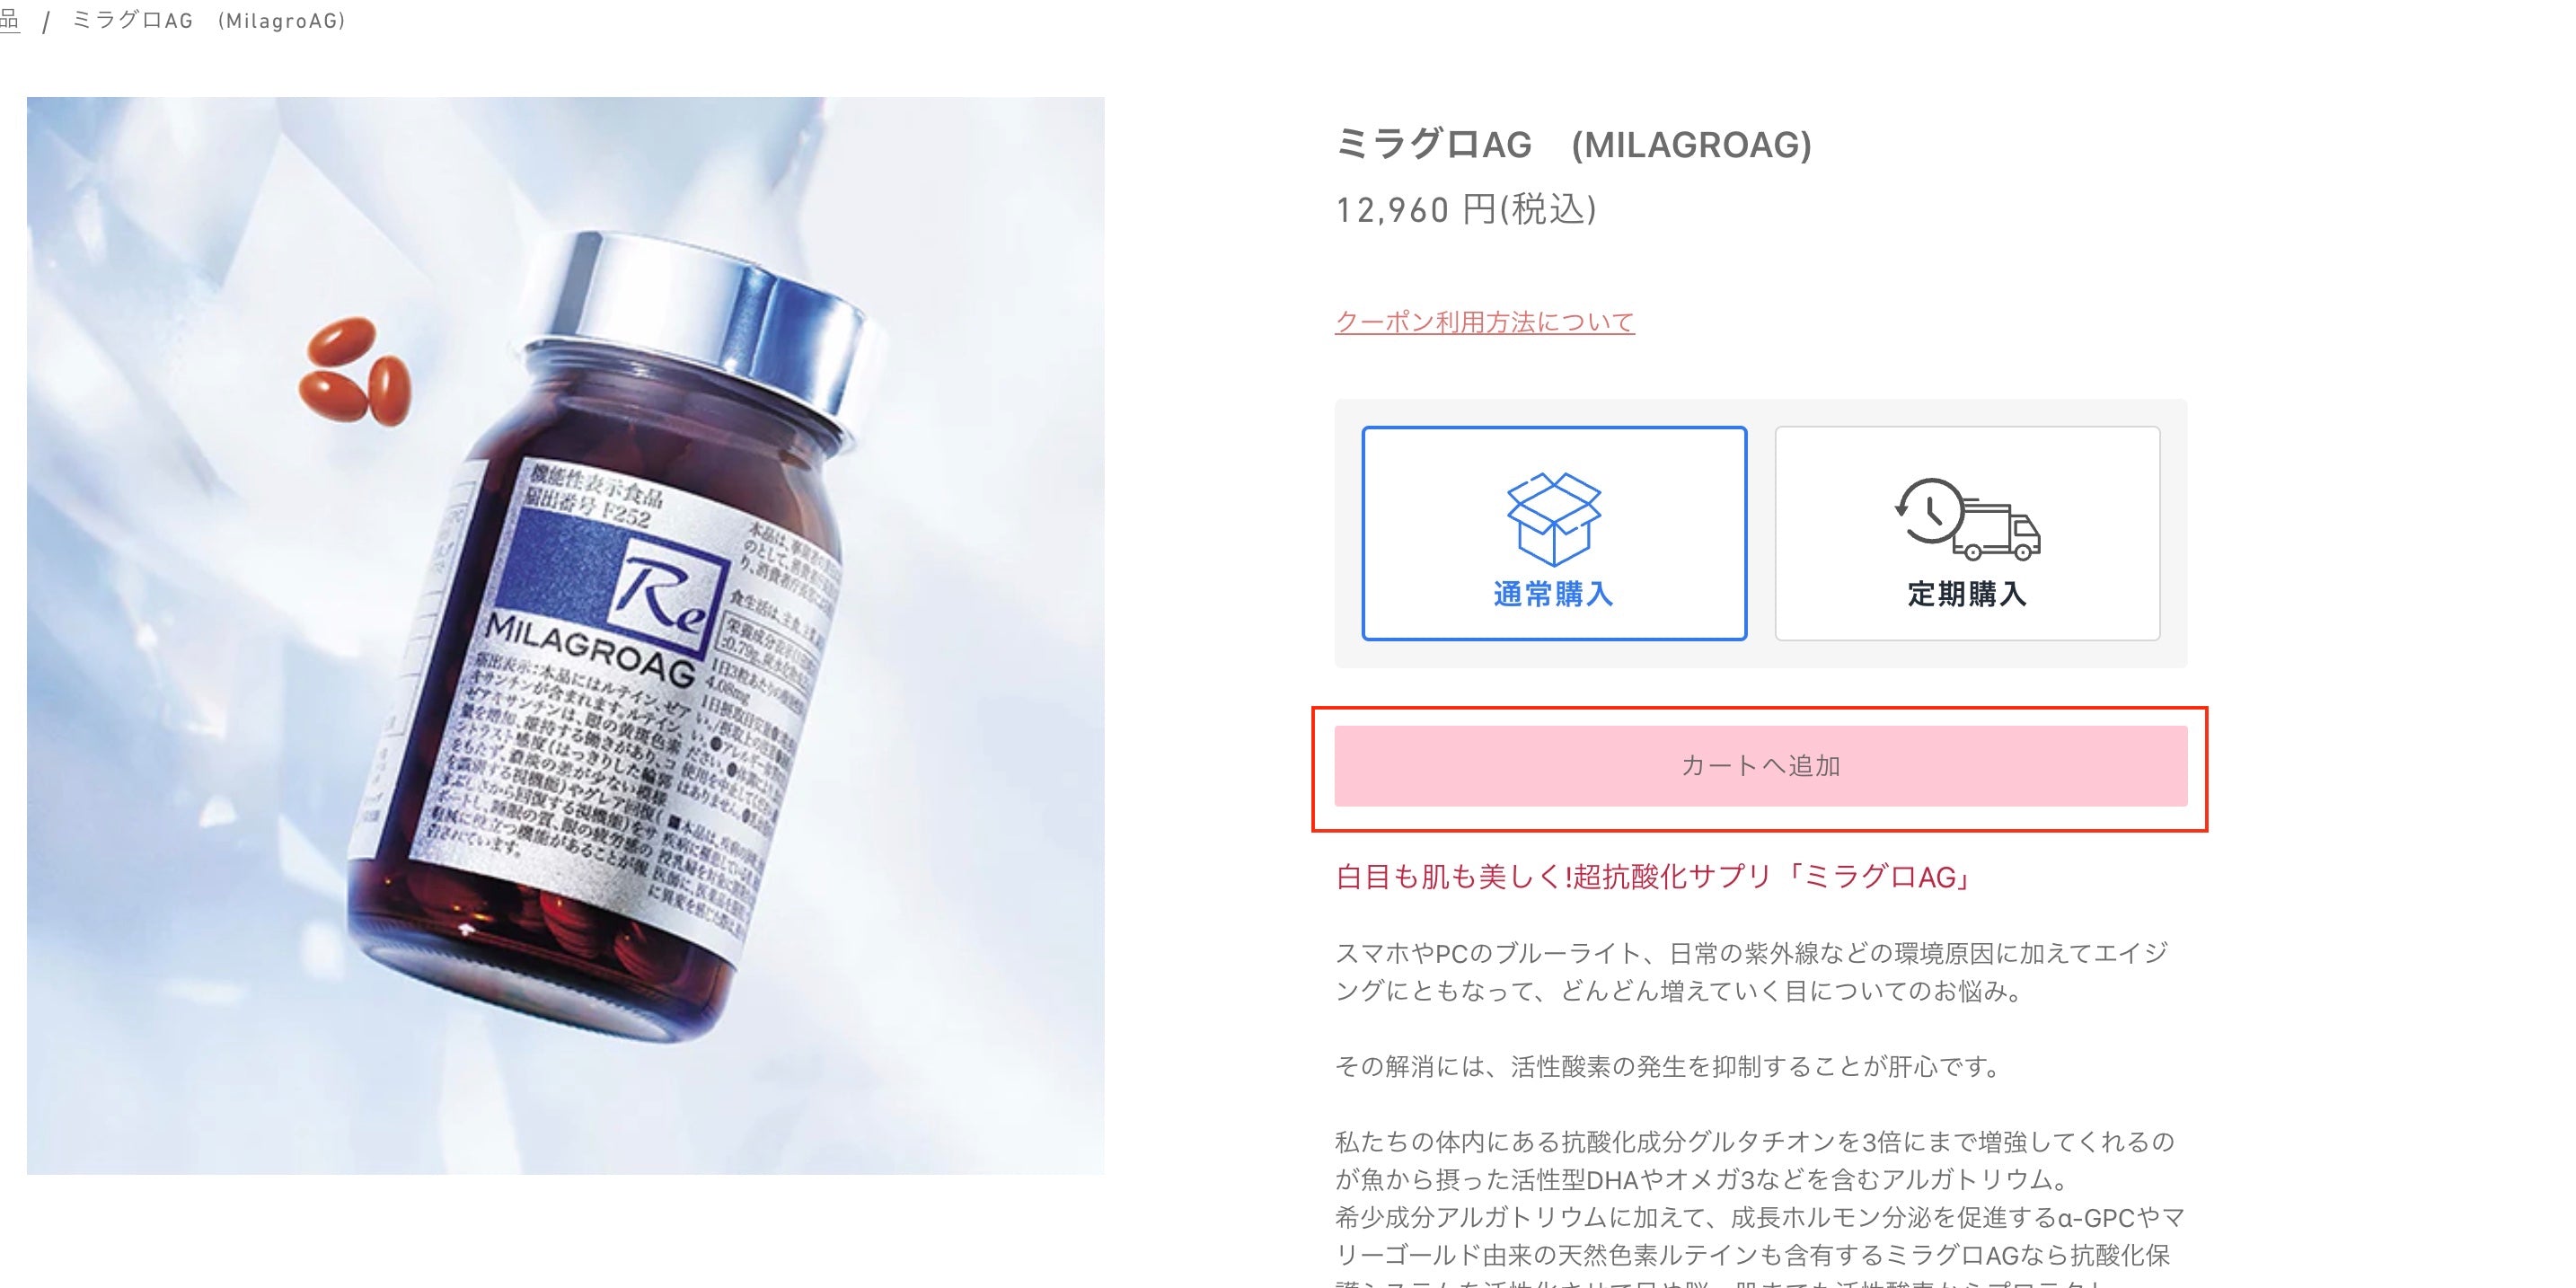Image resolution: width=2576 pixels, height=1288 pixels.
Task: Click the ミラグロAG (MILAGROAG) product title
Action: coord(1574,145)
